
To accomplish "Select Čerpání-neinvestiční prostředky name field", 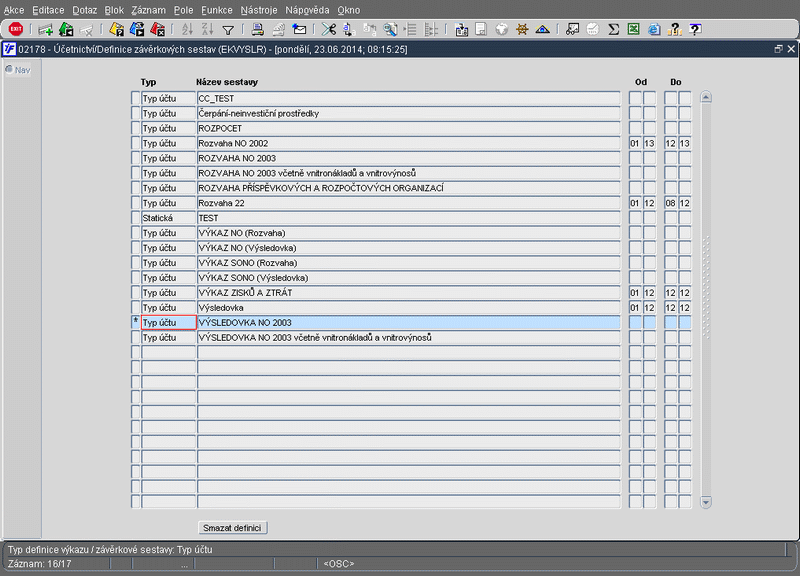I will [409, 113].
